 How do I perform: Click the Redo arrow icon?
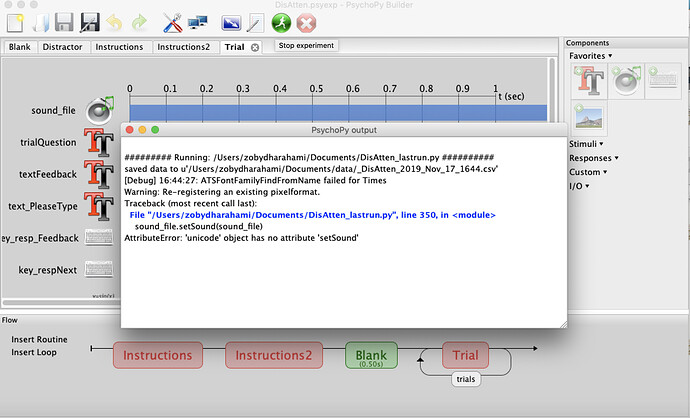[139, 22]
